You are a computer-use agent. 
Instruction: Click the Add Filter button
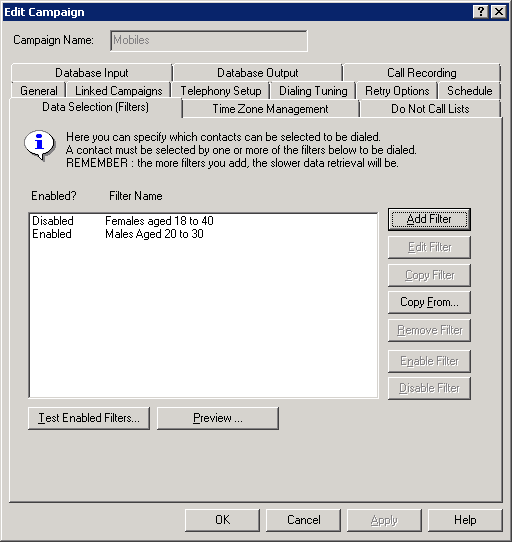point(429,219)
